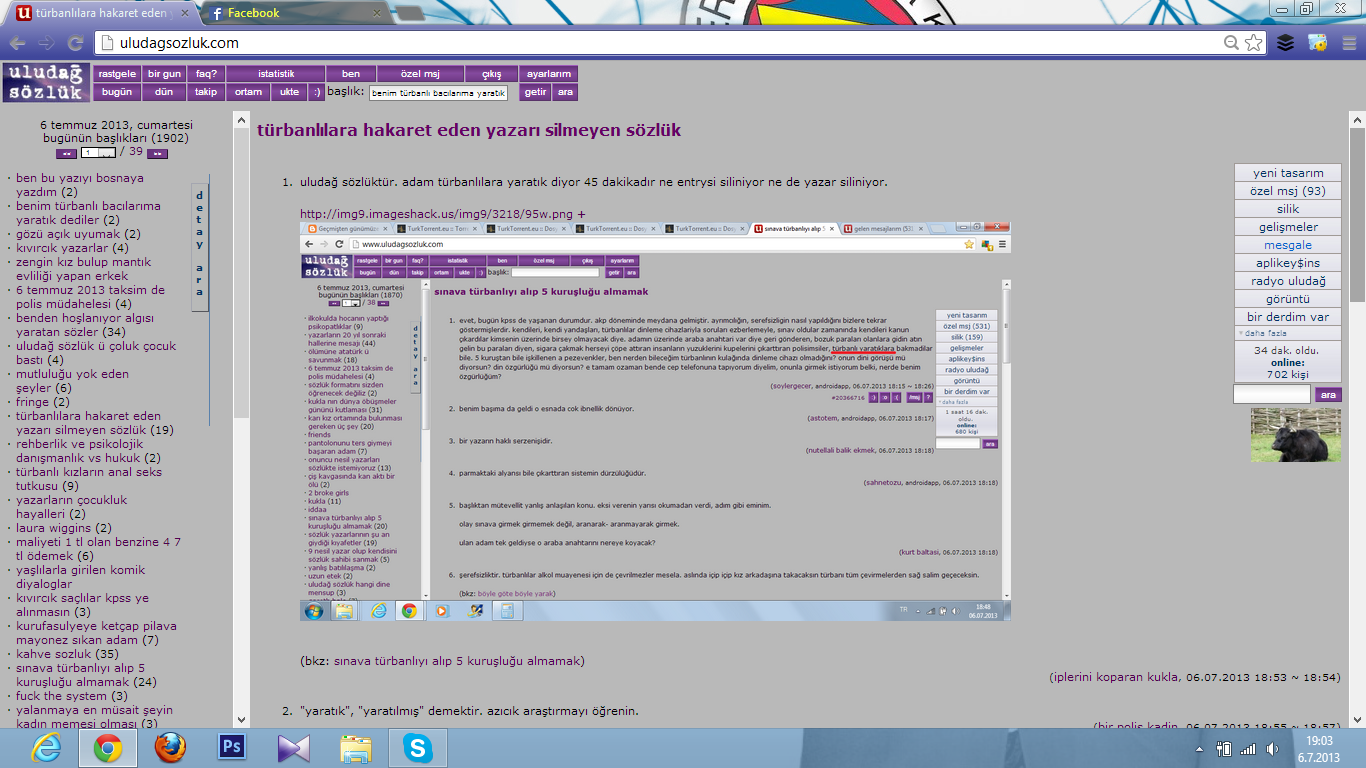The image size is (1366, 768).
Task: Click the browser back arrow
Action: coord(17,43)
